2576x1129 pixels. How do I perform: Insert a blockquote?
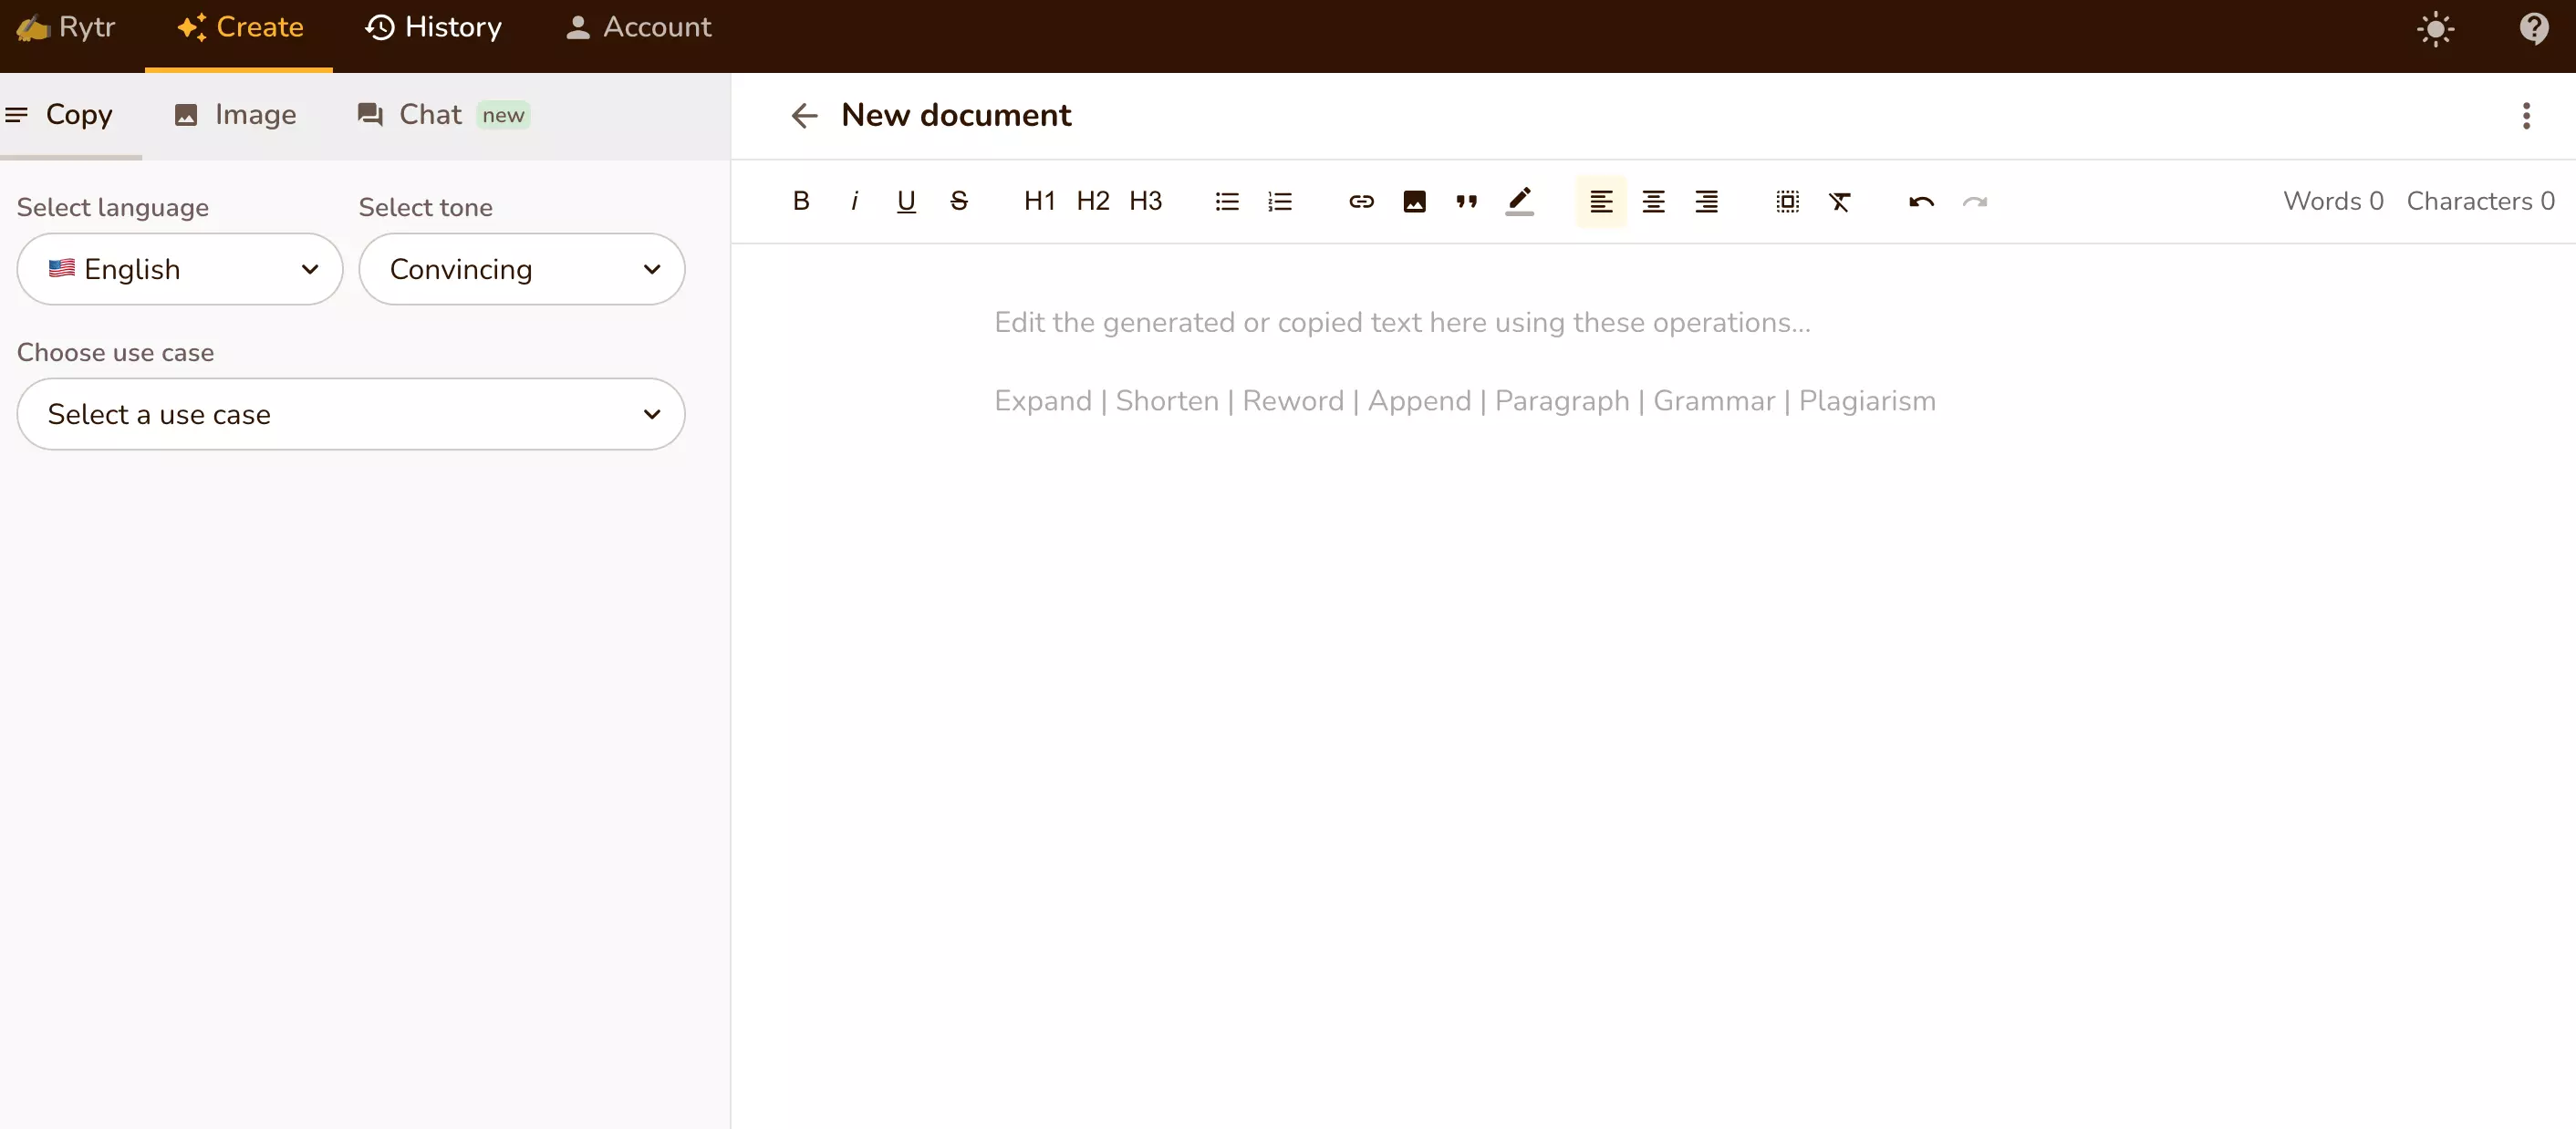click(x=1467, y=201)
